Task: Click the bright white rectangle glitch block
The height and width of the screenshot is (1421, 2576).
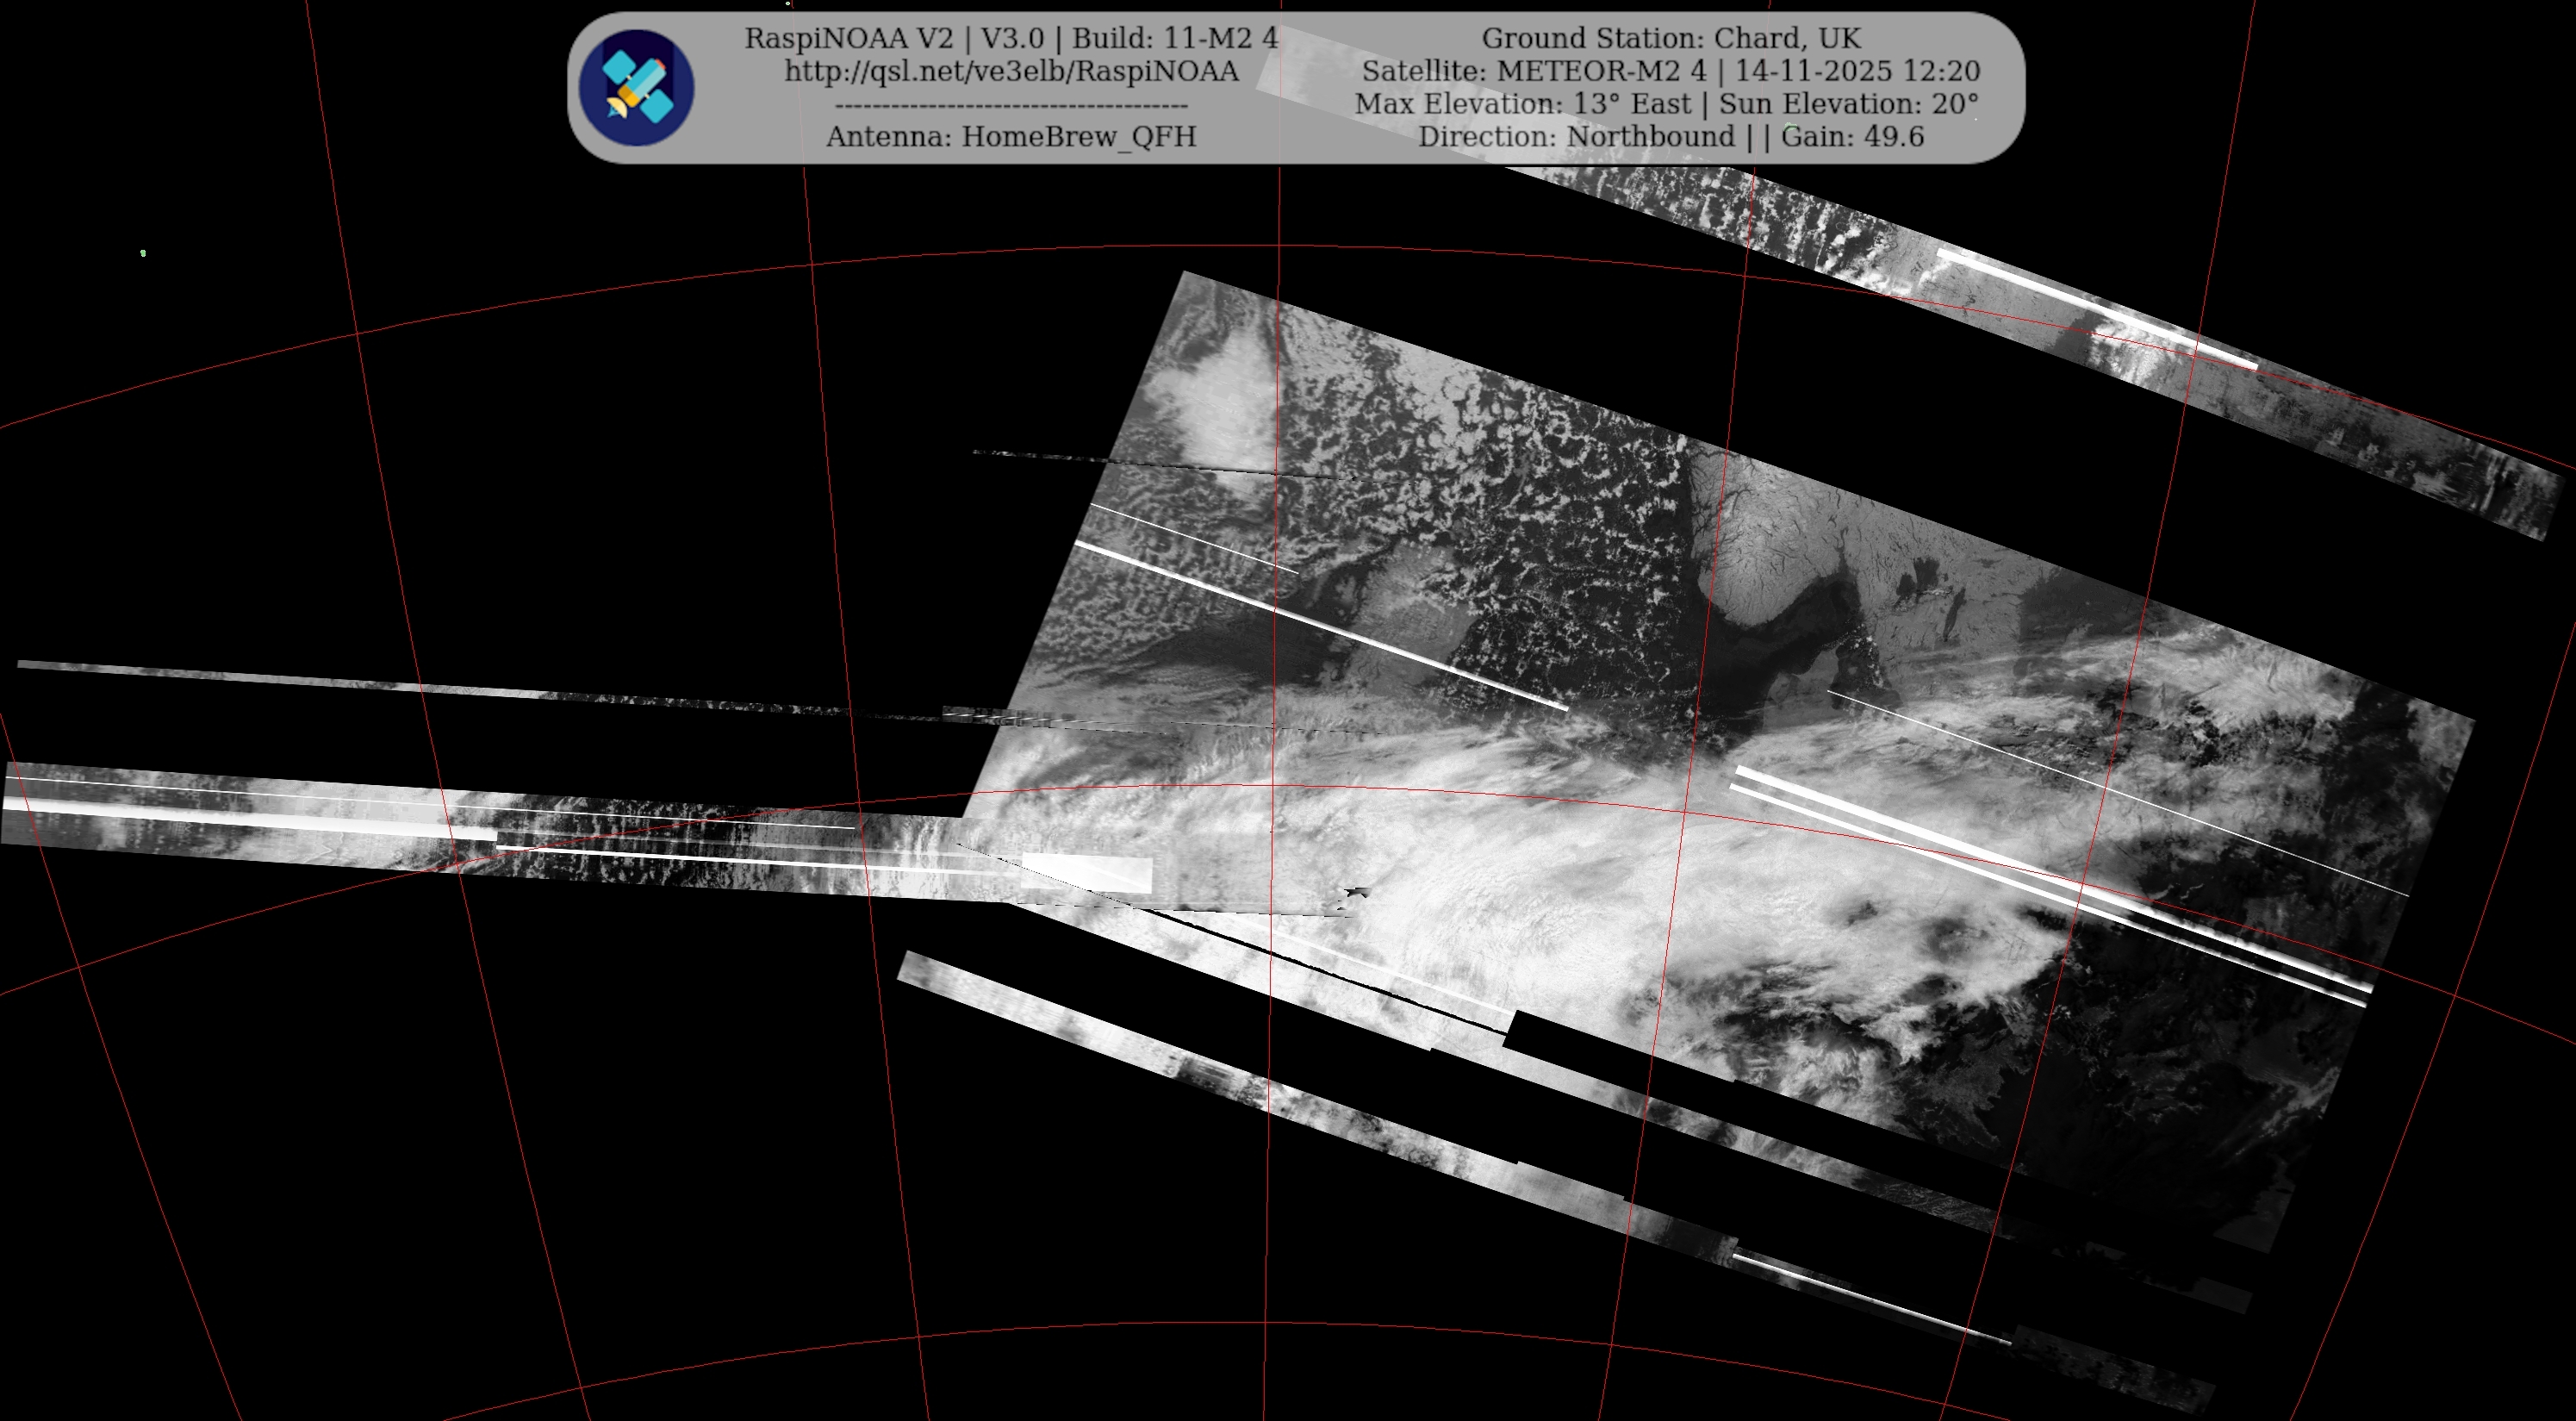Action: [x=1087, y=872]
